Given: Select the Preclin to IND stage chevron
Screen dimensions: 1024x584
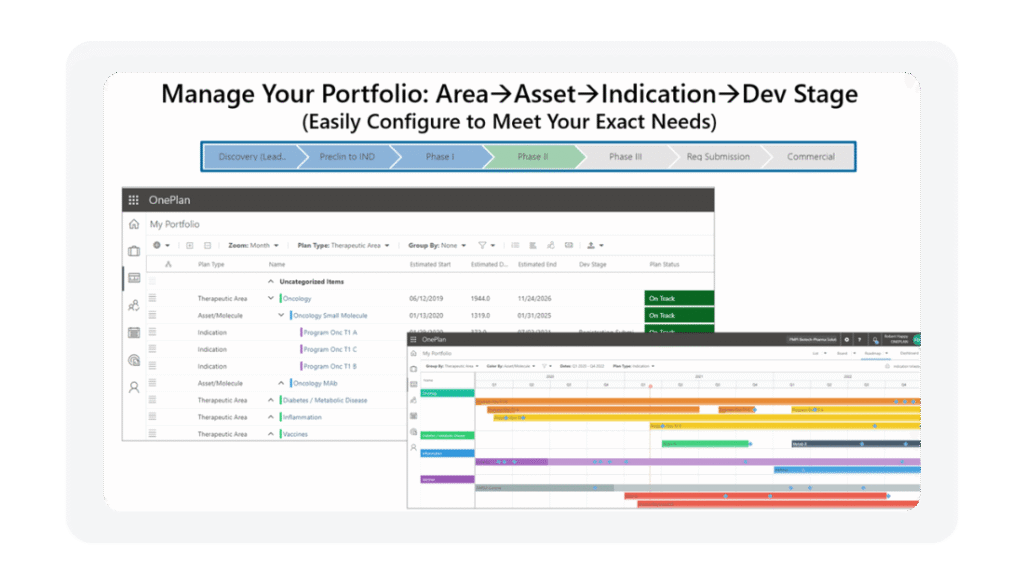Looking at the screenshot, I should coord(347,157).
